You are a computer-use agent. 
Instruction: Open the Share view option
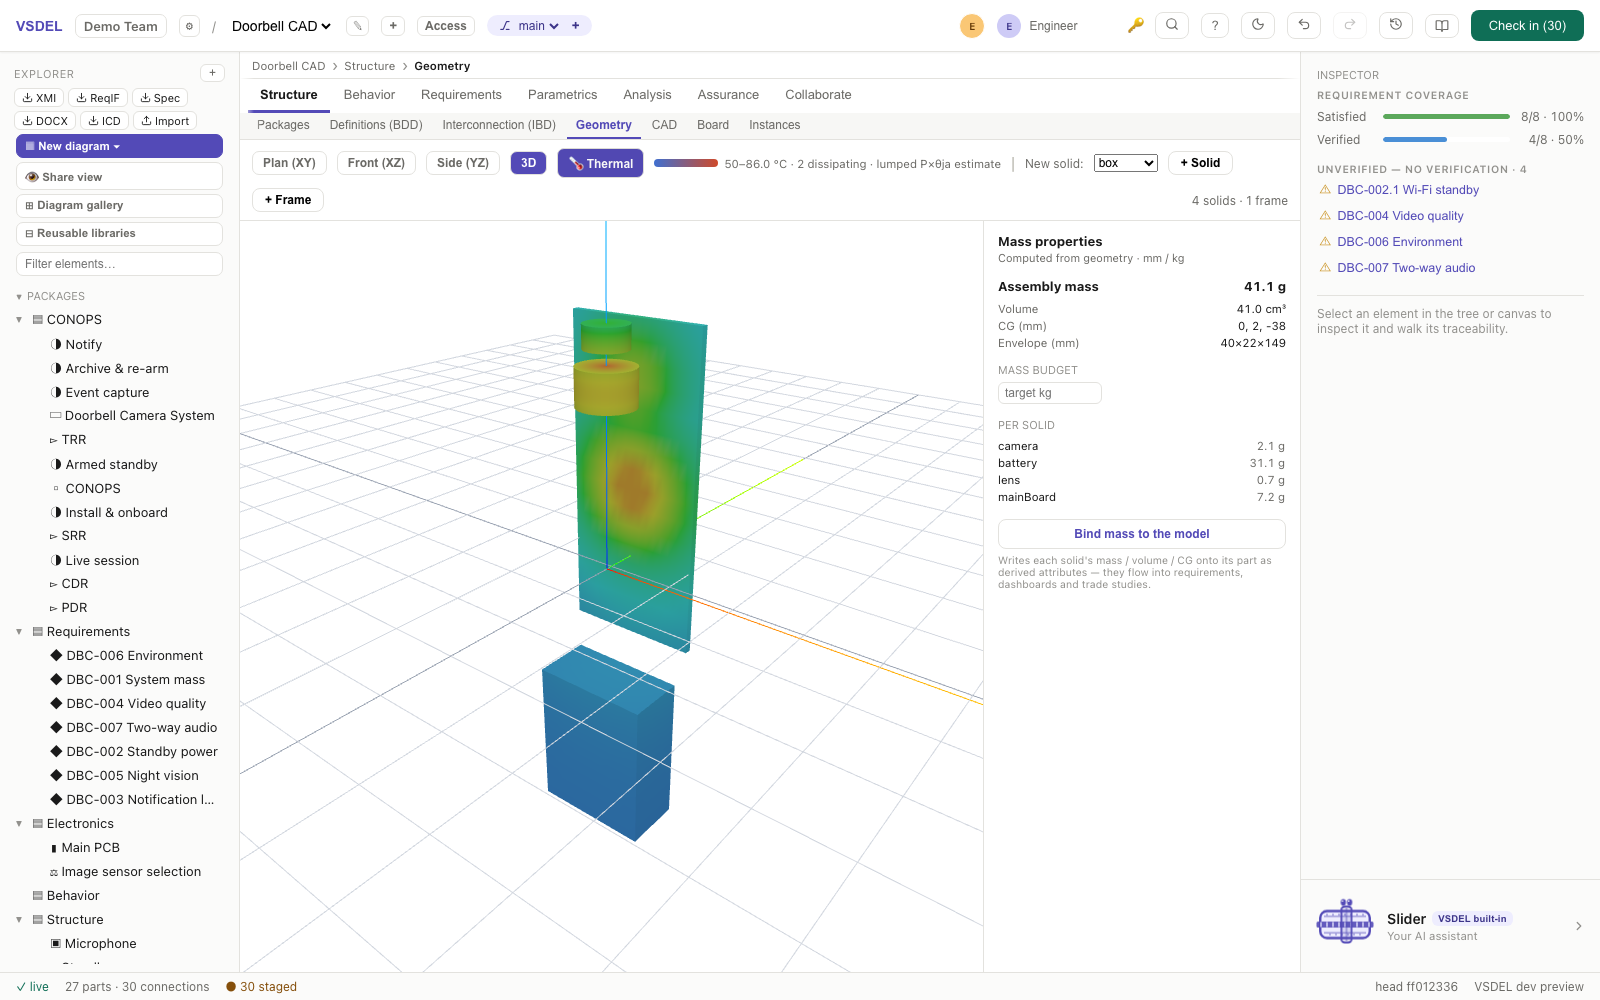click(119, 177)
